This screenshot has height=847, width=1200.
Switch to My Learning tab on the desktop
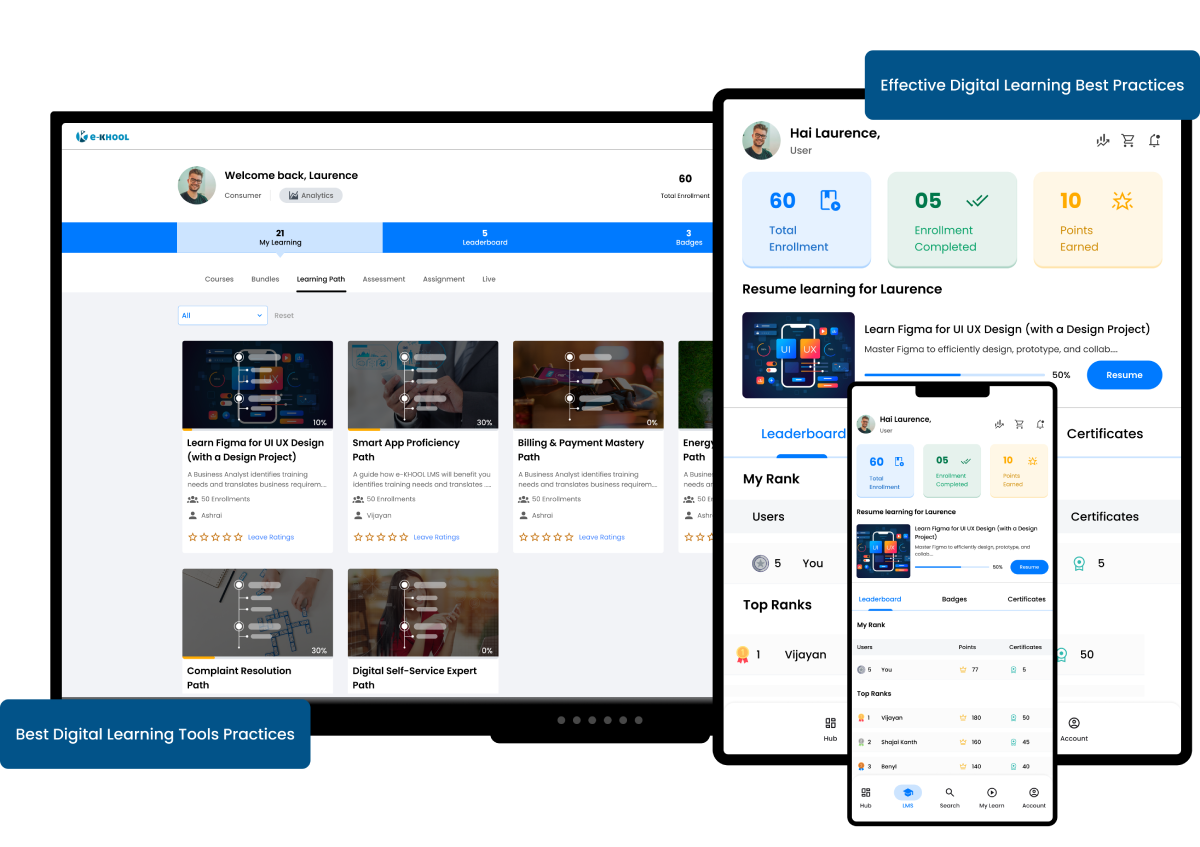tap(280, 238)
